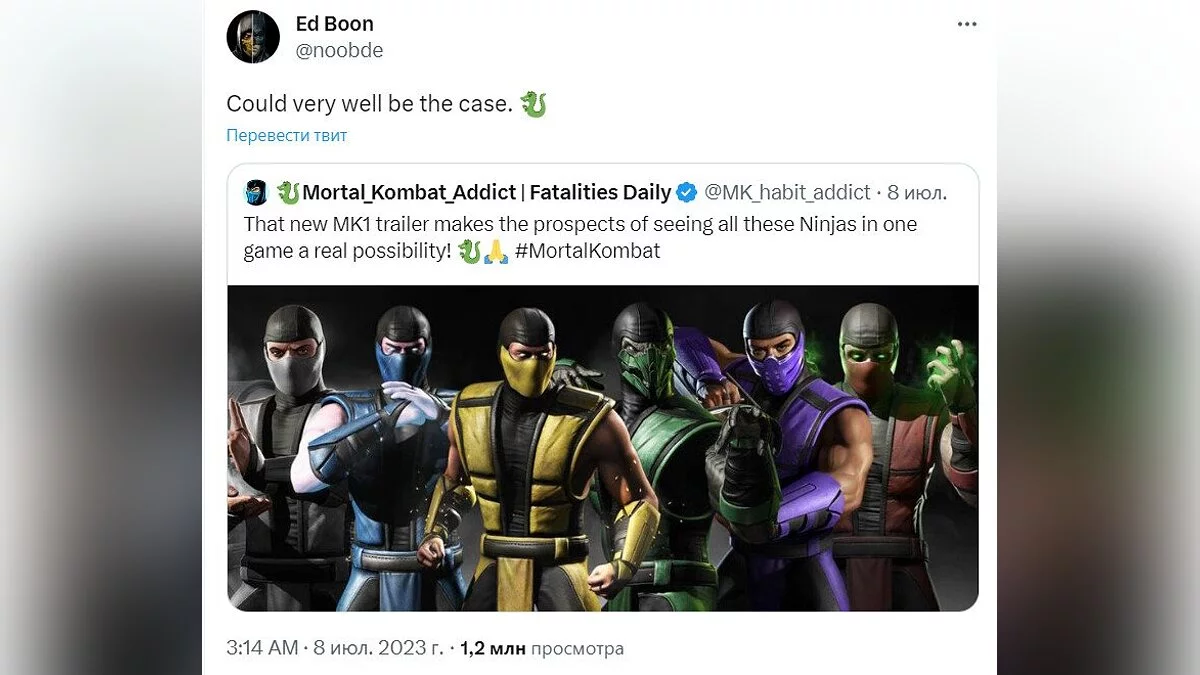Open the Ed Boon display name link
This screenshot has height=675, width=1200.
pyautogui.click(x=334, y=23)
